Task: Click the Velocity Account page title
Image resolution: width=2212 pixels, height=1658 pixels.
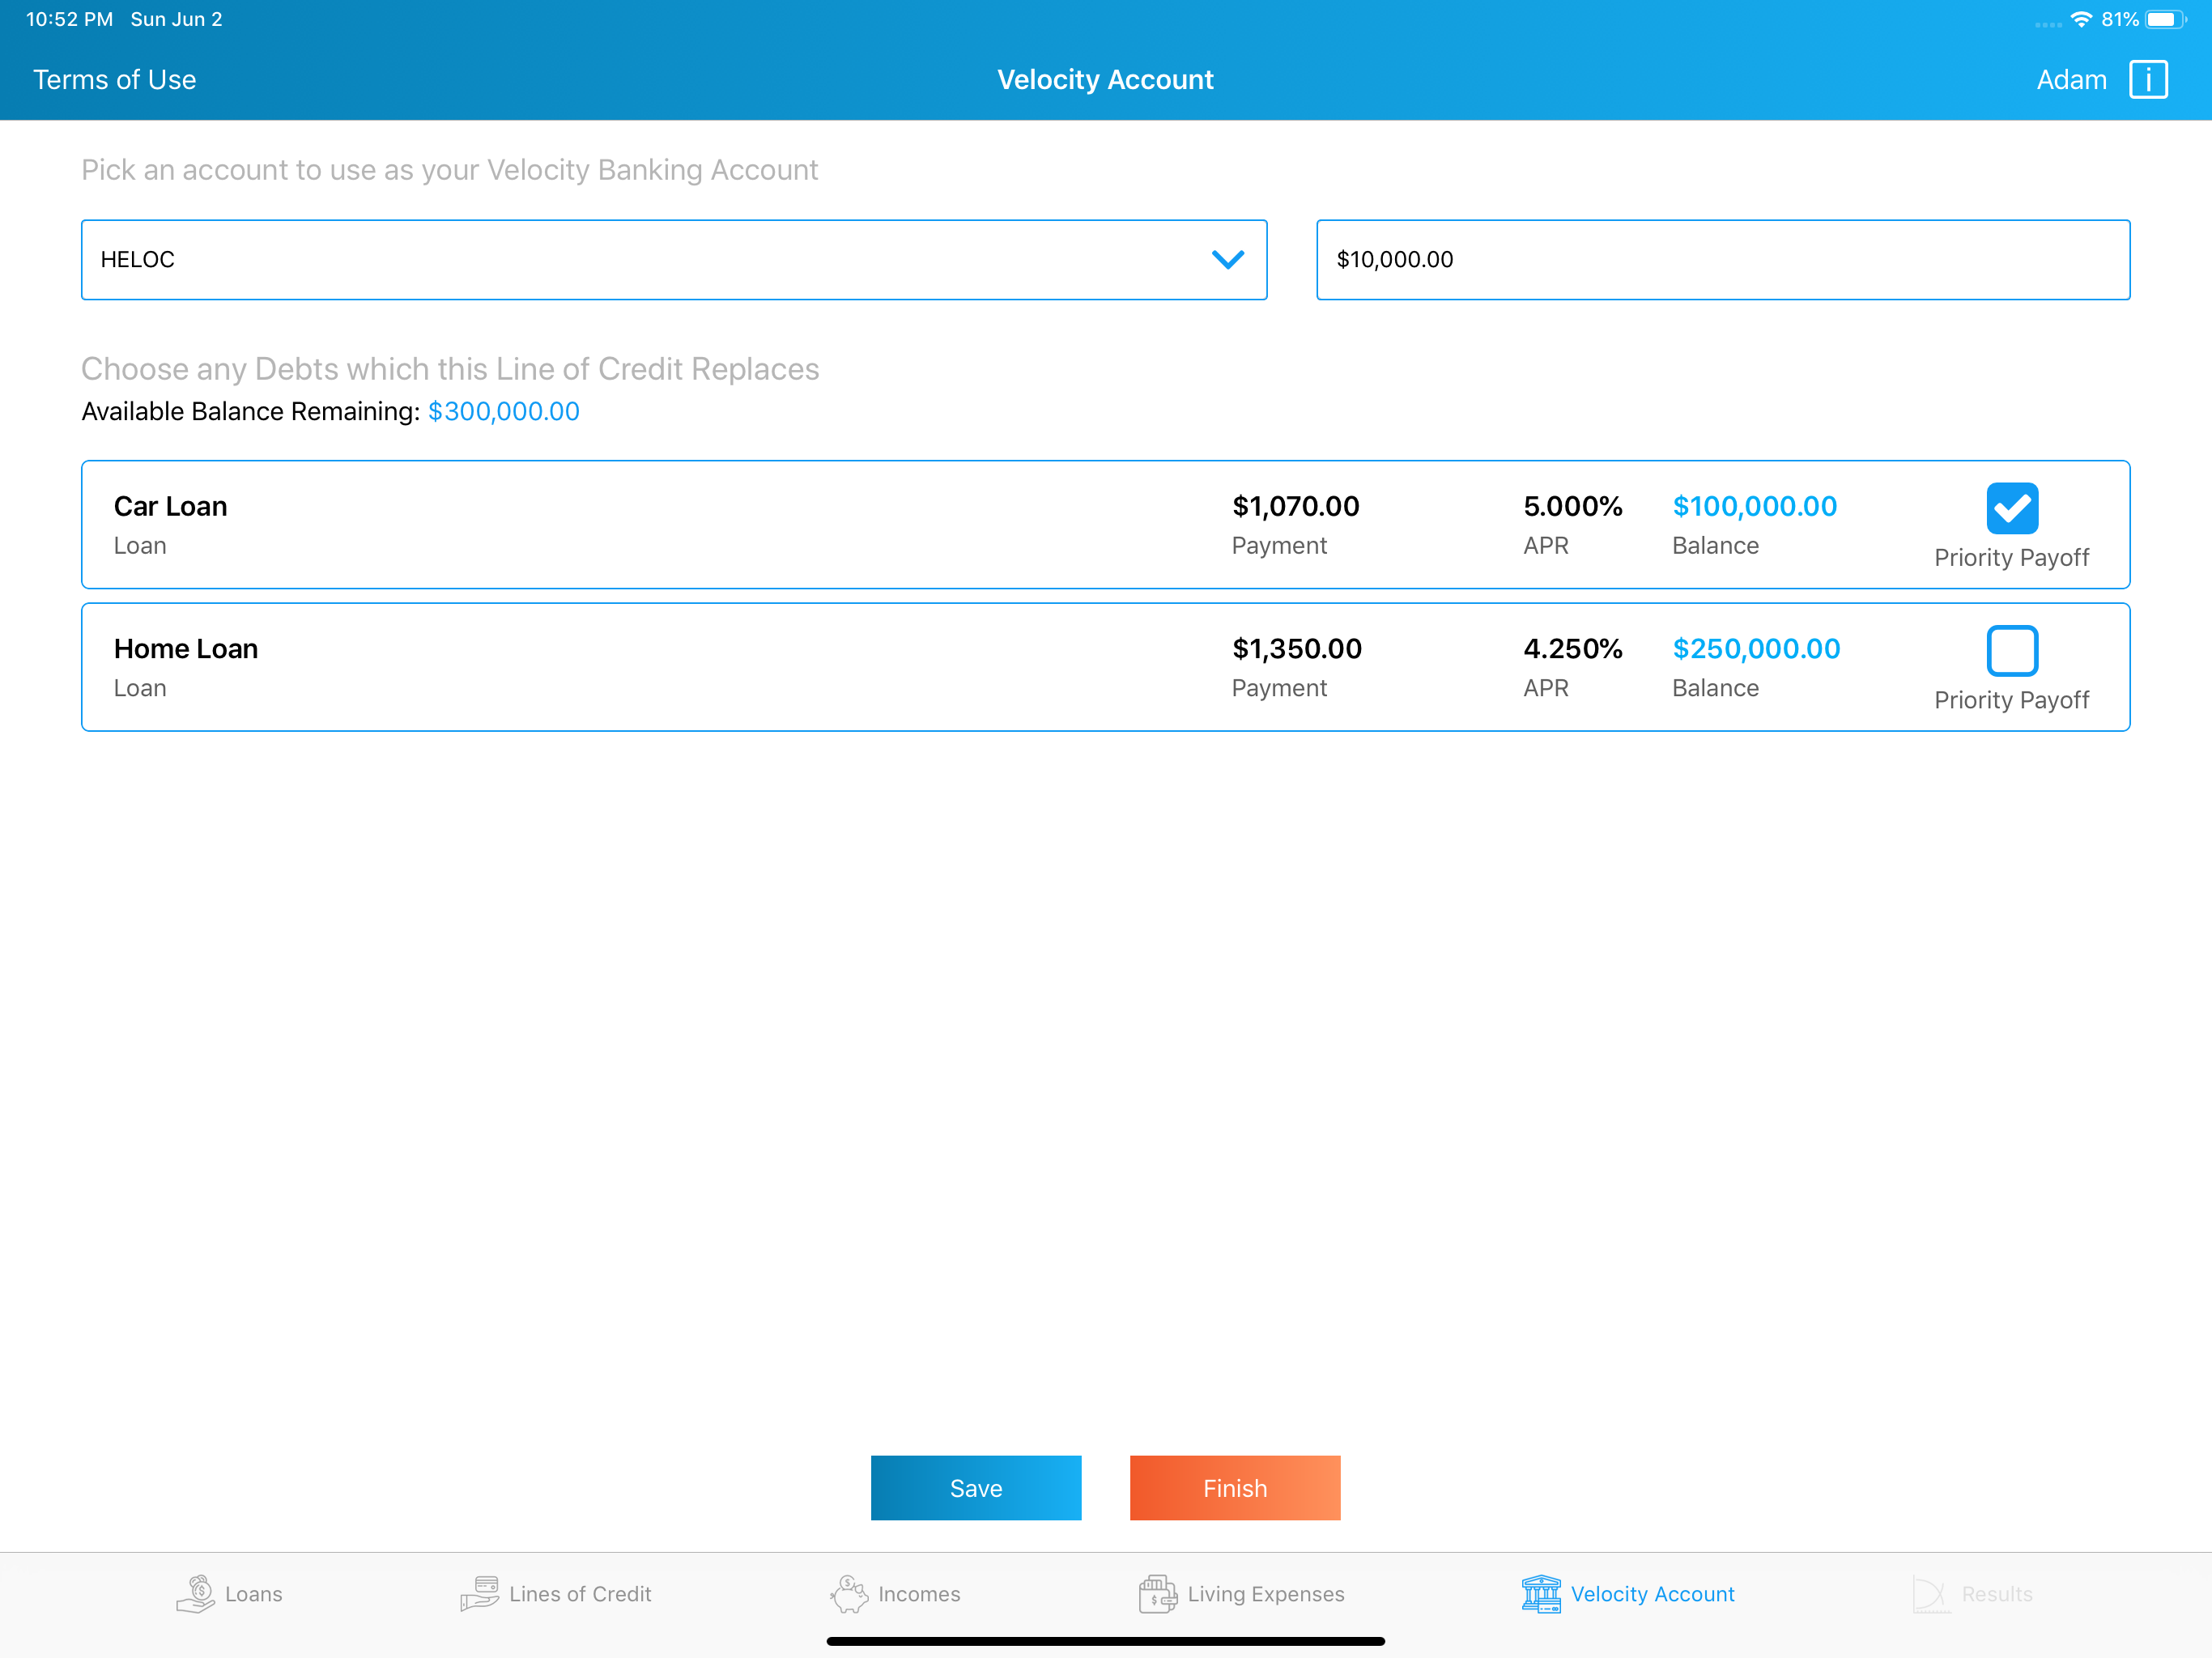Action: (1106, 80)
